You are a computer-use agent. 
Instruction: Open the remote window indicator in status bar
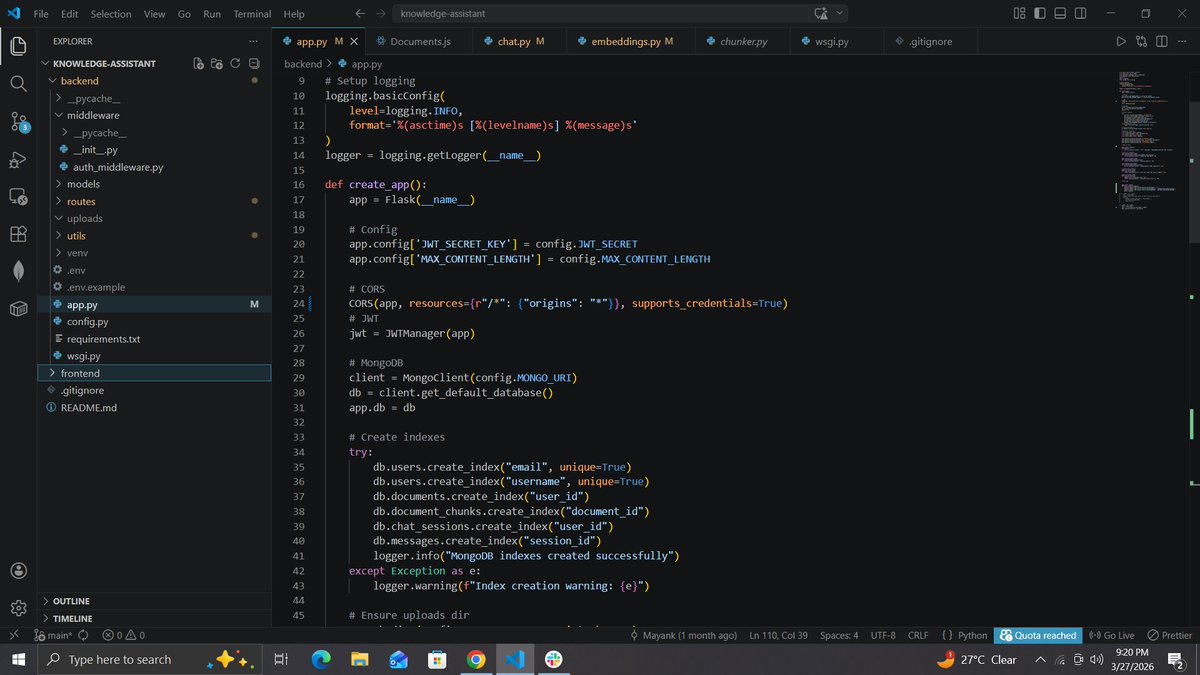pos(13,635)
